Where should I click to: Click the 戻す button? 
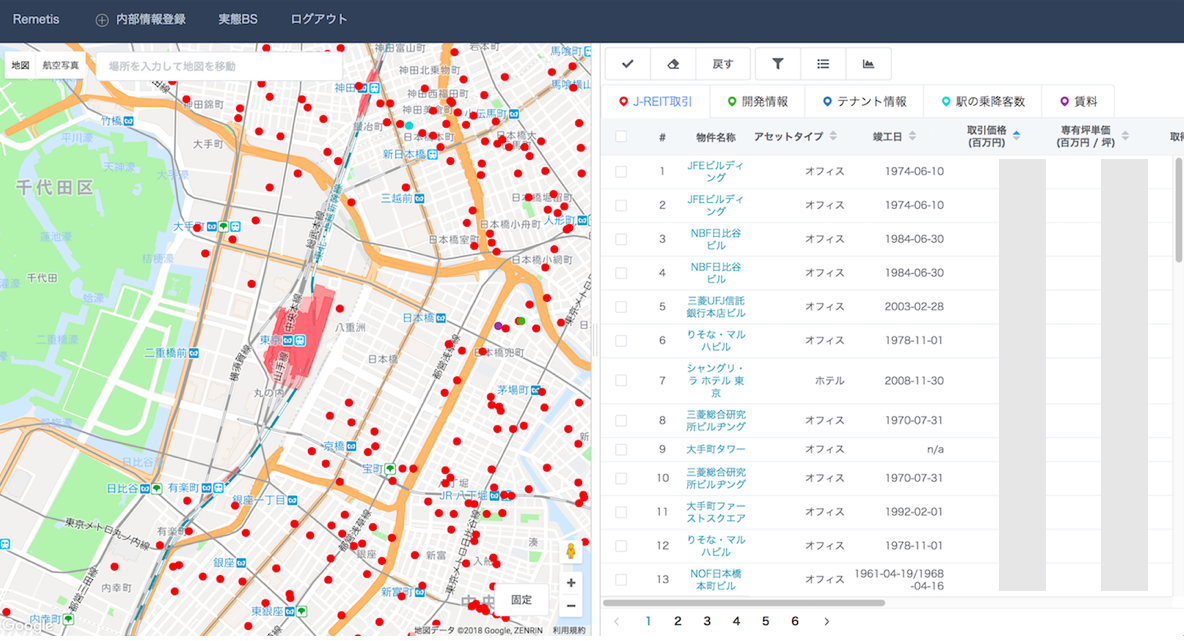723,64
